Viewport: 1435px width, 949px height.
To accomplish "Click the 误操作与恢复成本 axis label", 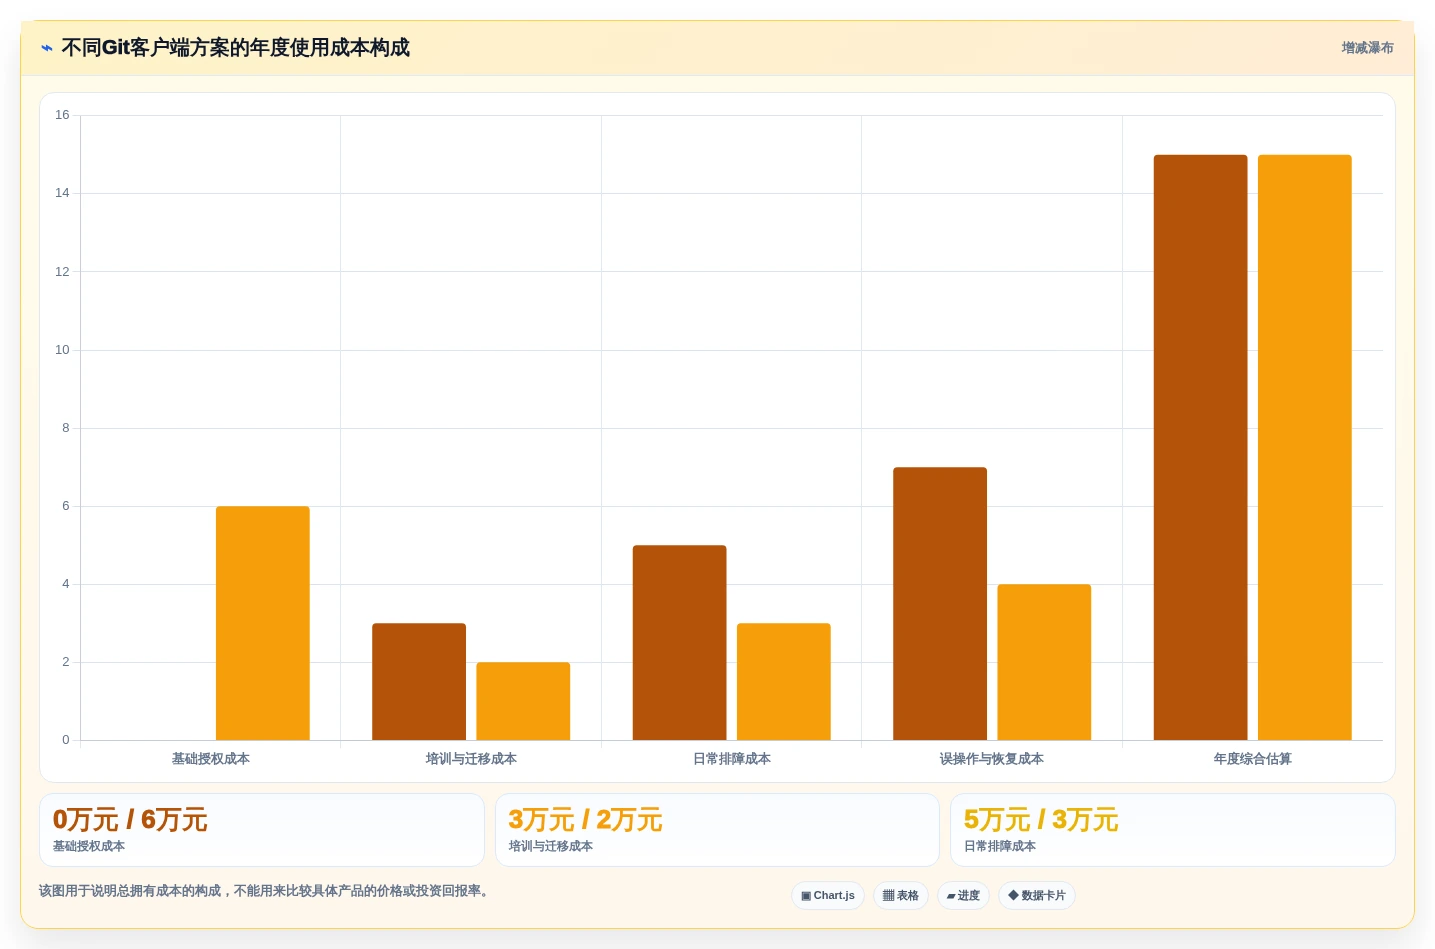I will [x=992, y=759].
